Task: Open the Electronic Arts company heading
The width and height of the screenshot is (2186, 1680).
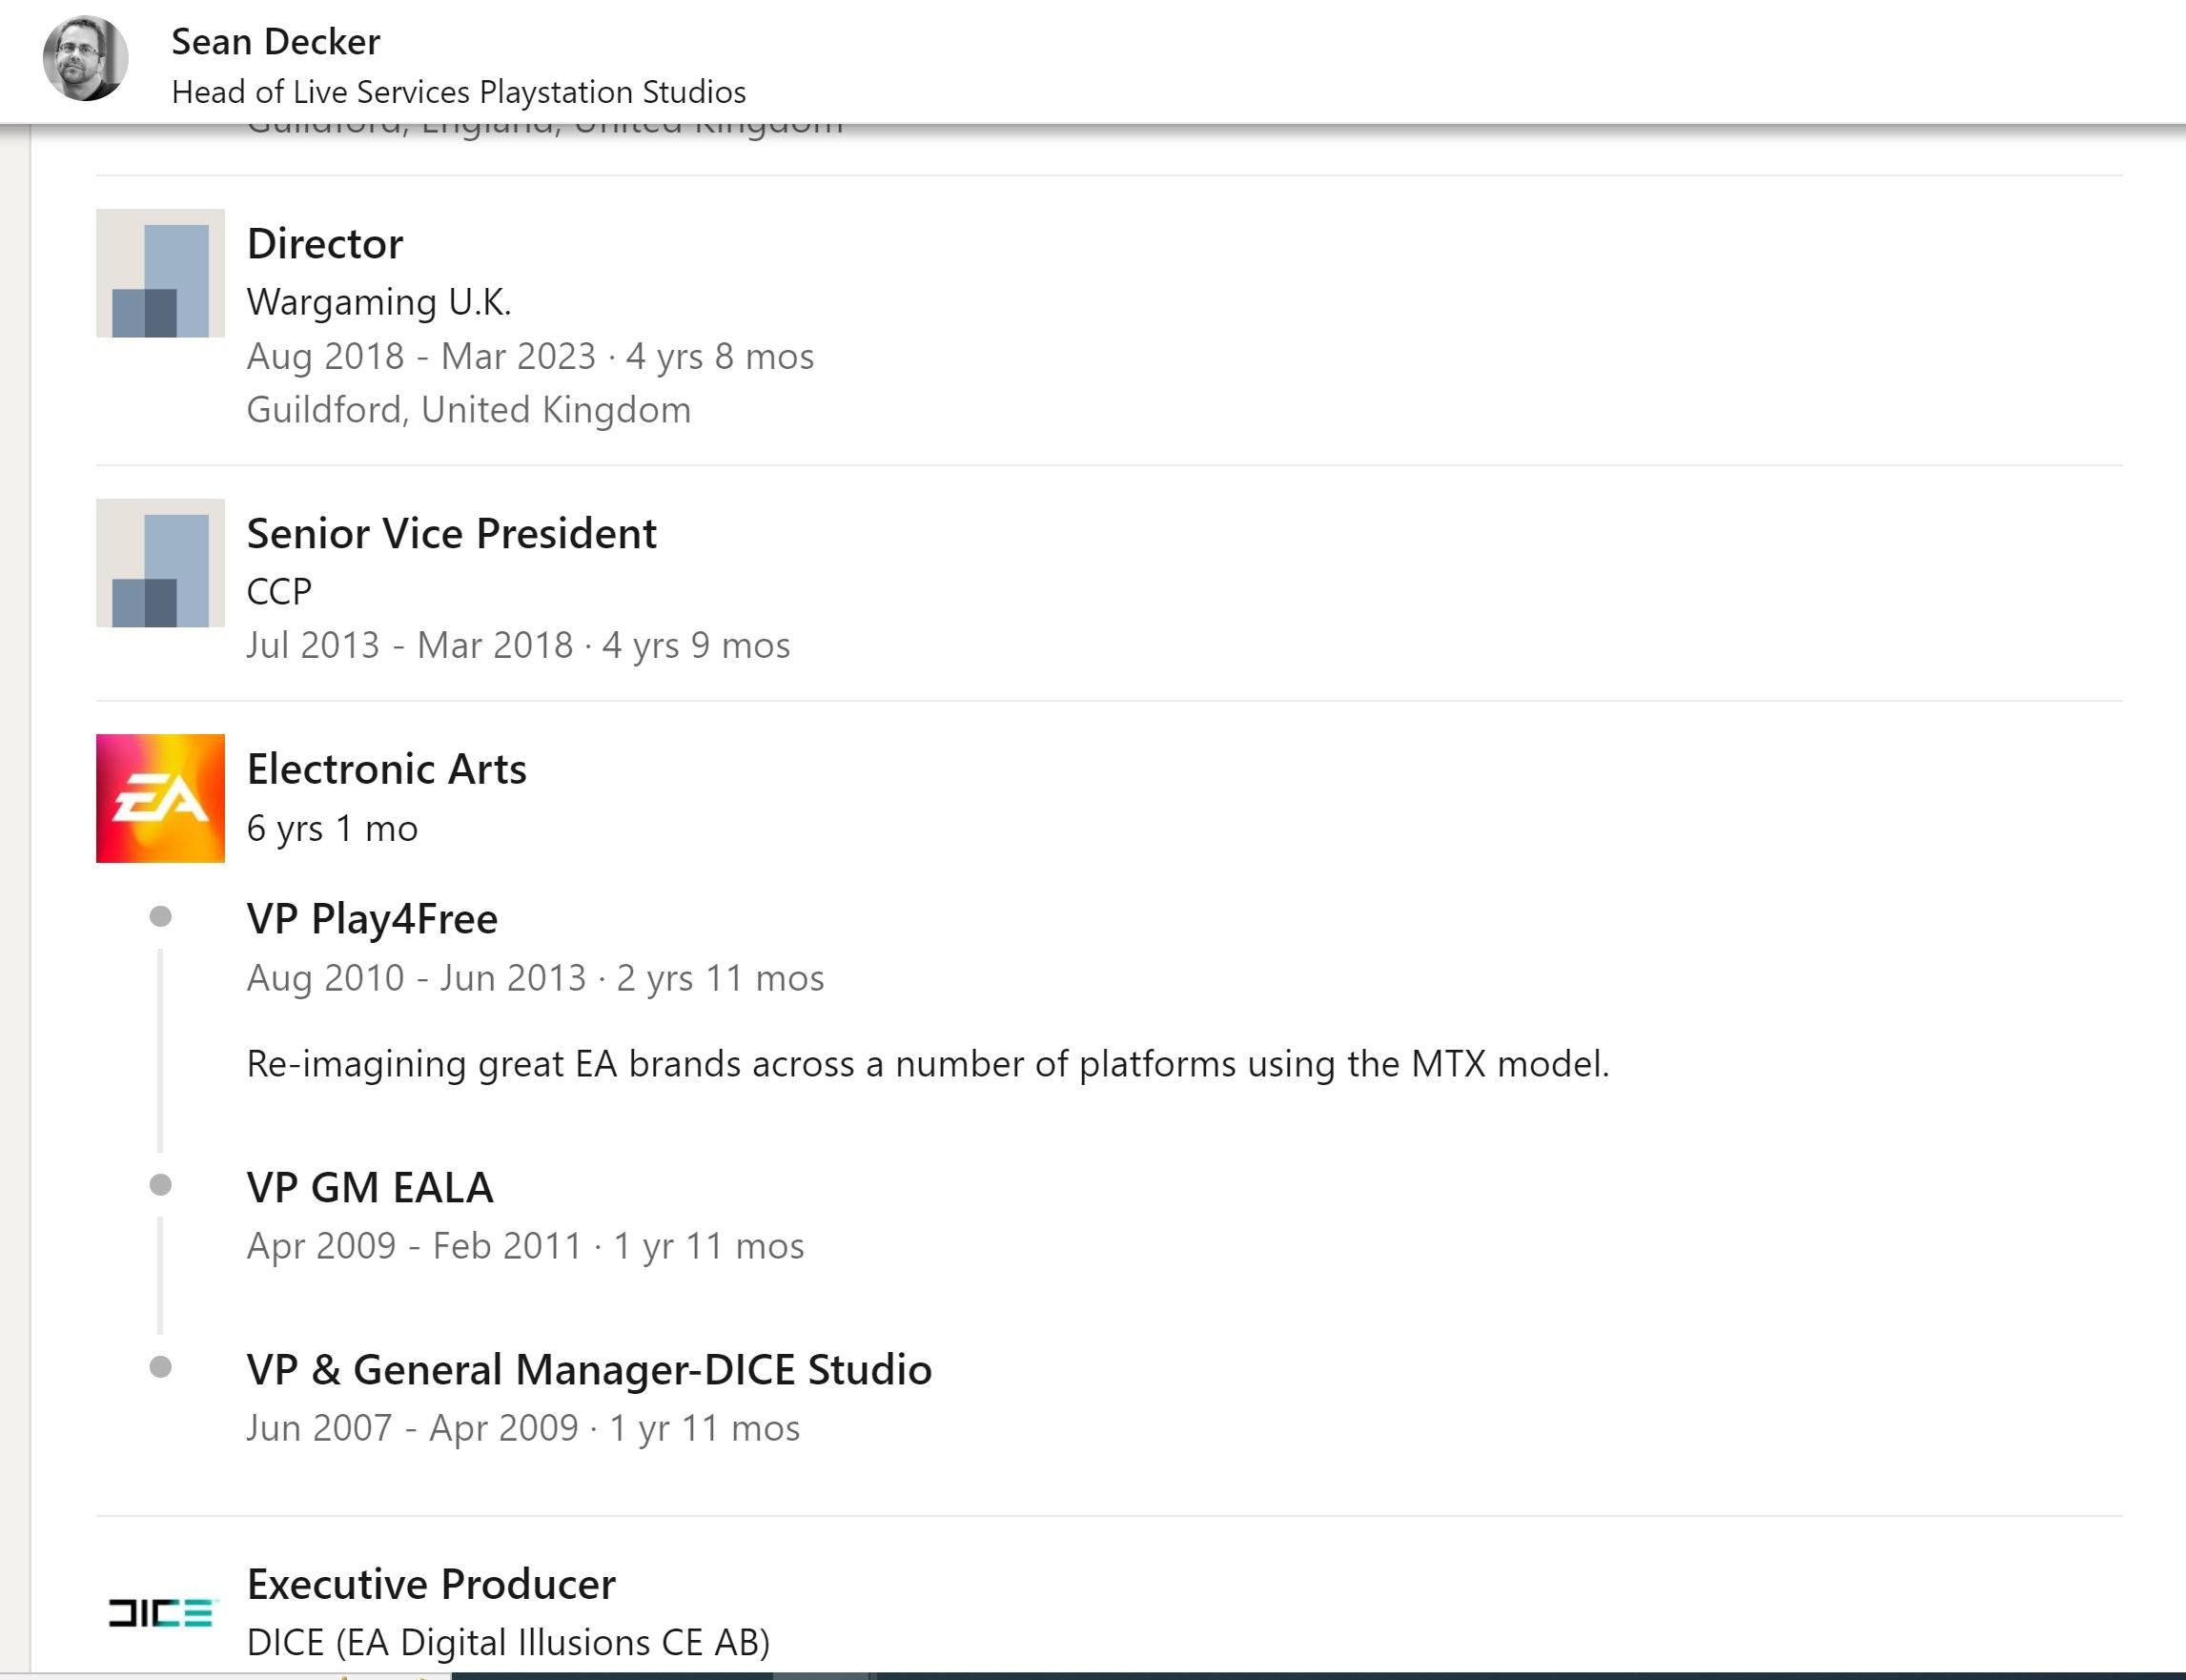Action: [387, 769]
